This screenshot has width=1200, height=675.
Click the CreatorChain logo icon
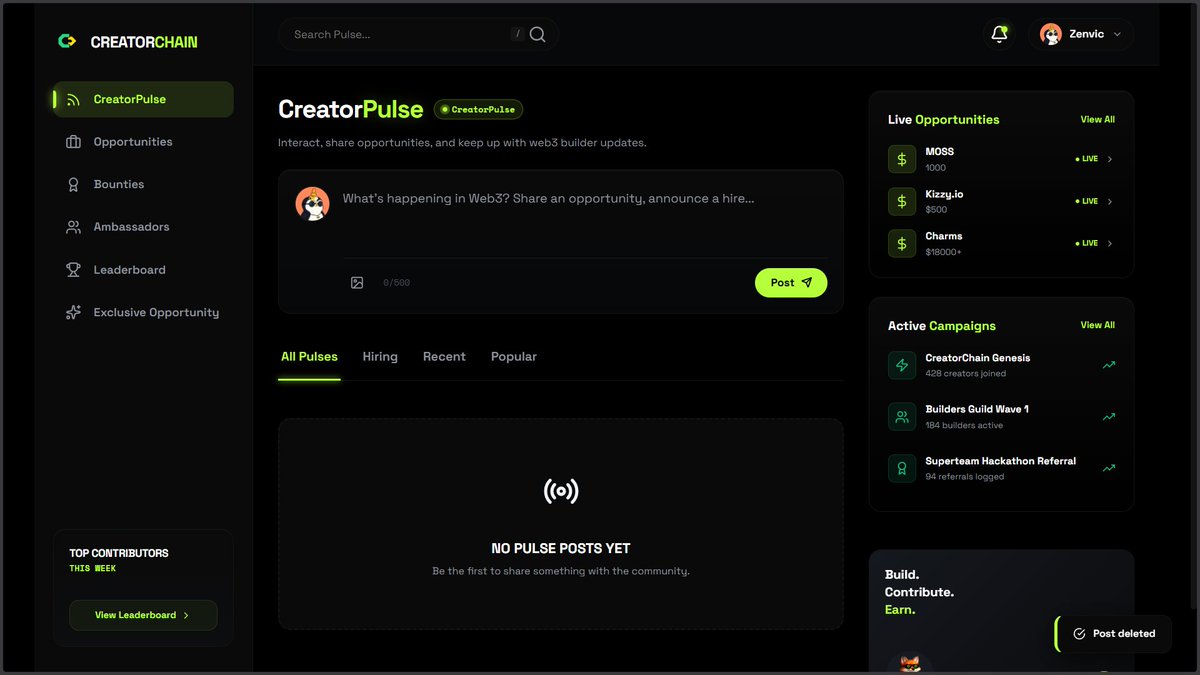tap(67, 41)
